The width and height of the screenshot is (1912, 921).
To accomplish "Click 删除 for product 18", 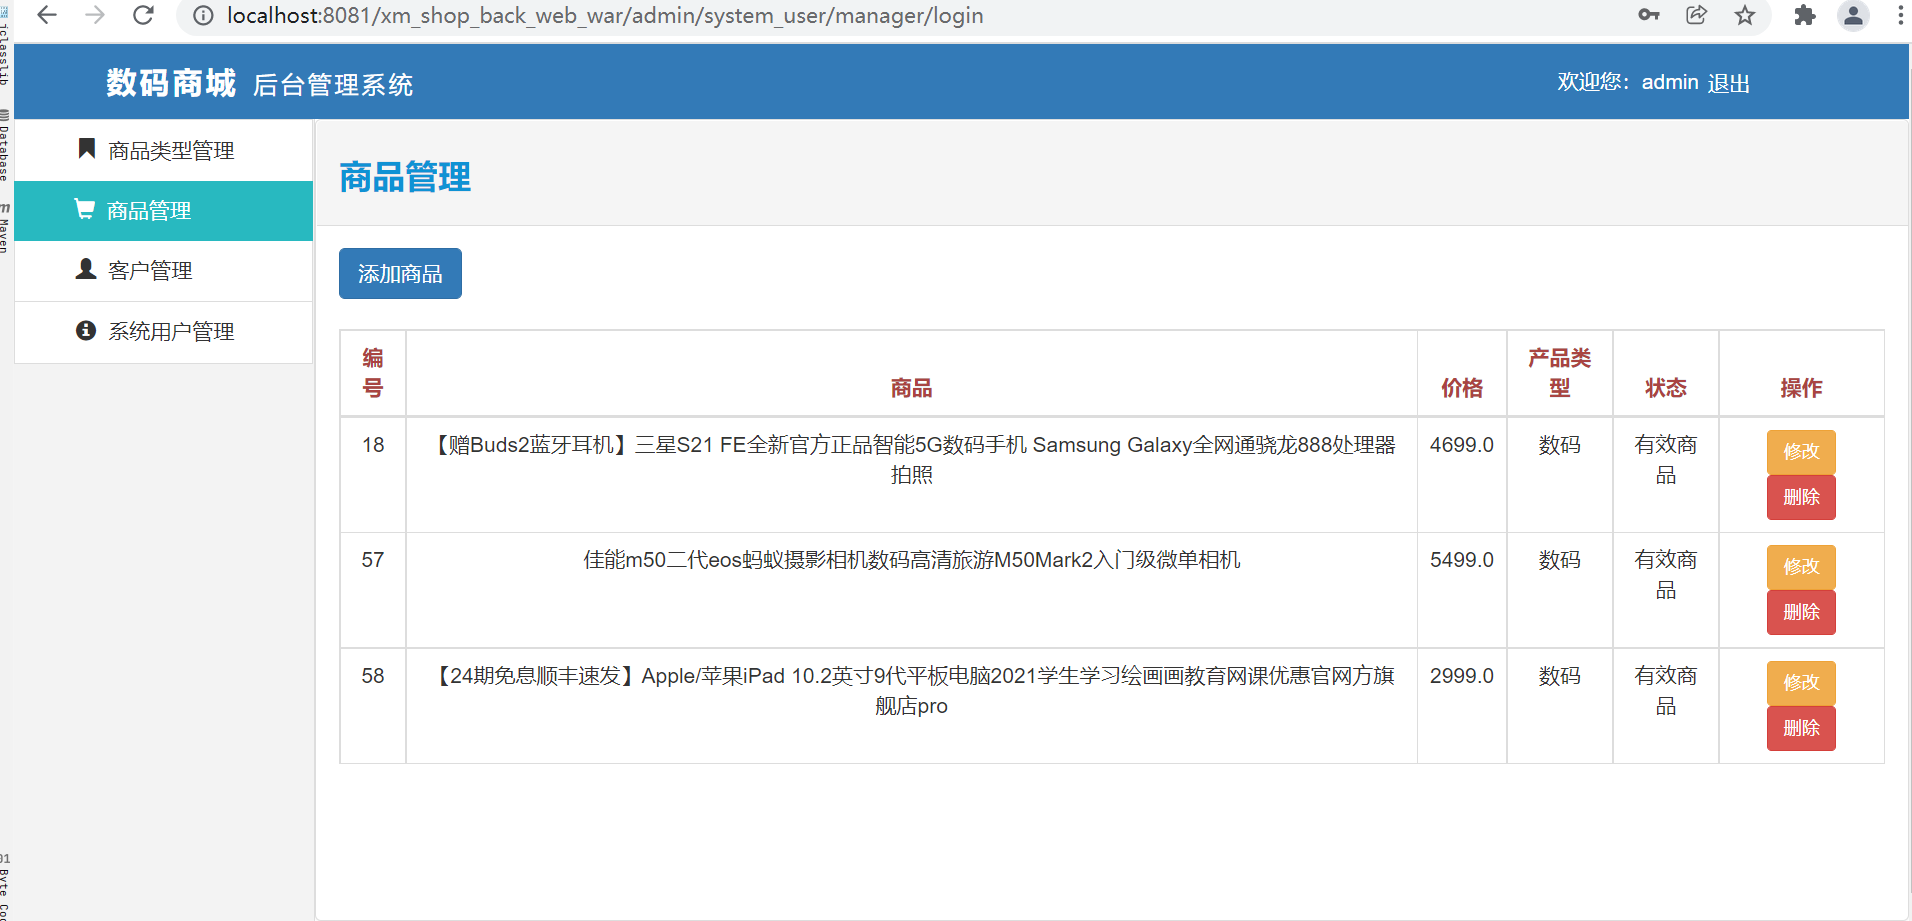I will (x=1800, y=497).
